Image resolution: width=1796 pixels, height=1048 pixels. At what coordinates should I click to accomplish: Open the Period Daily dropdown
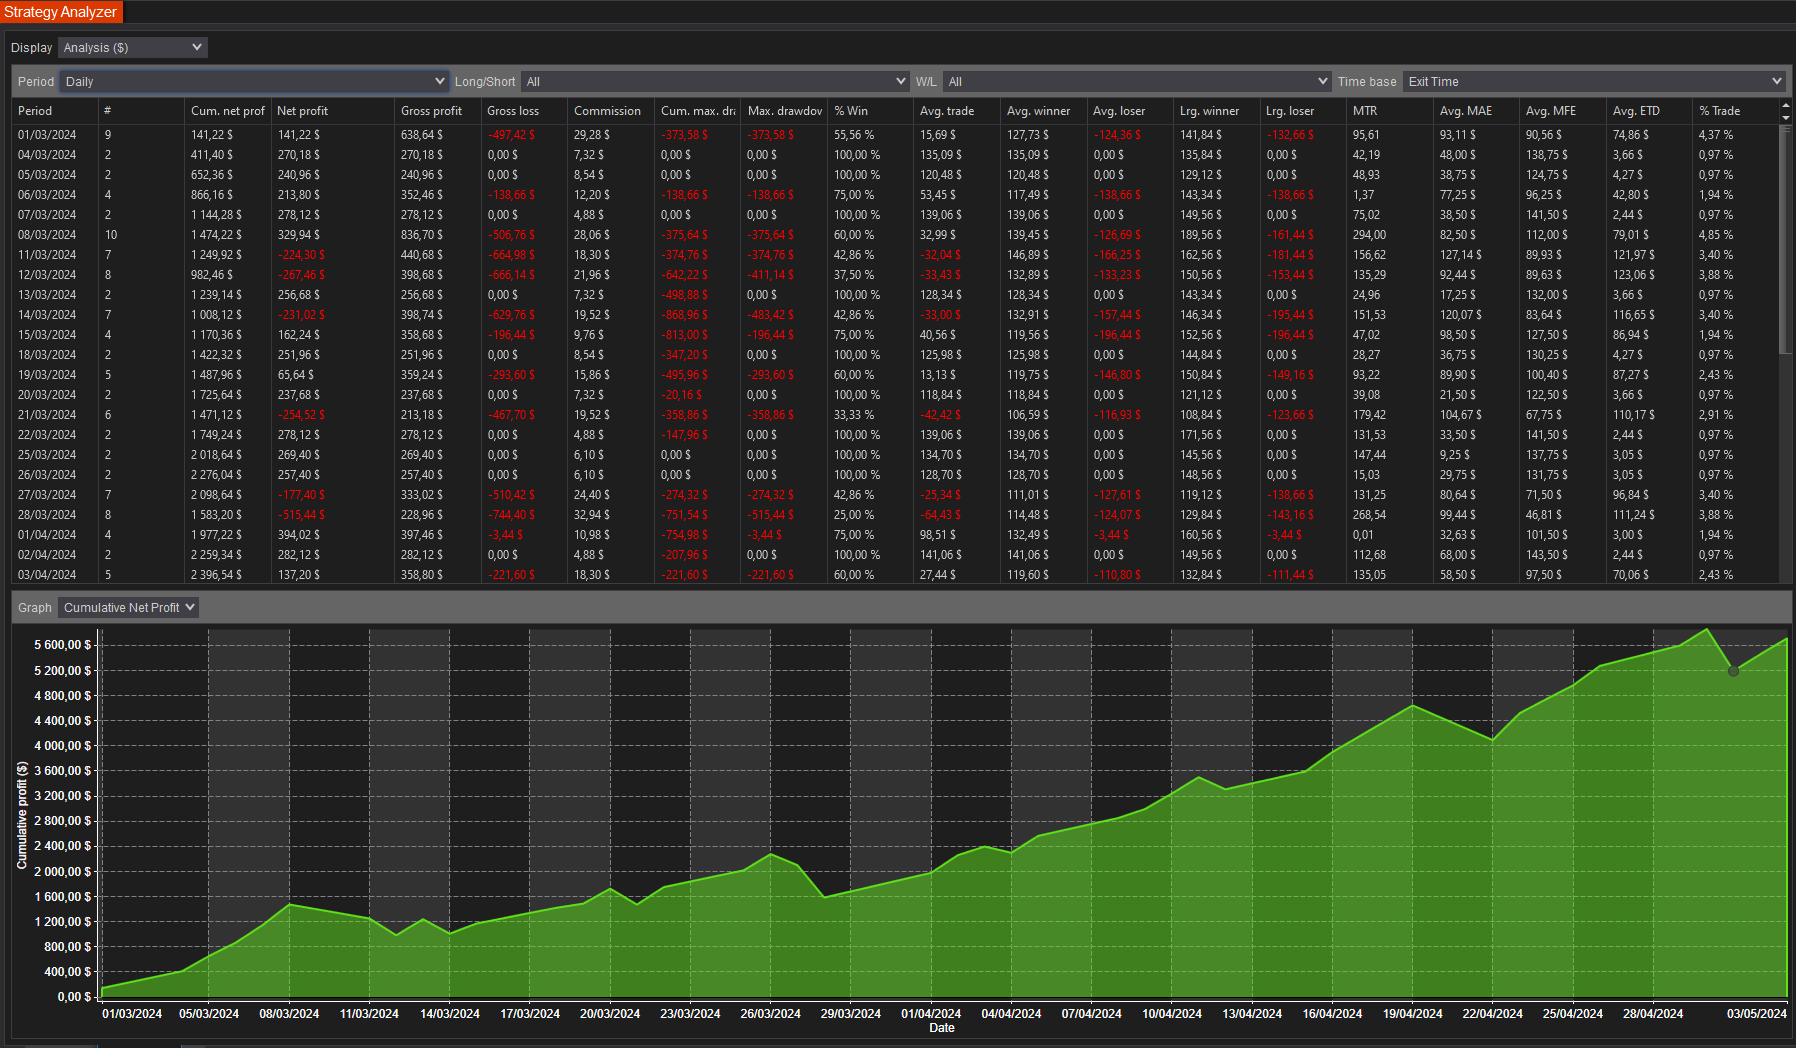click(254, 81)
